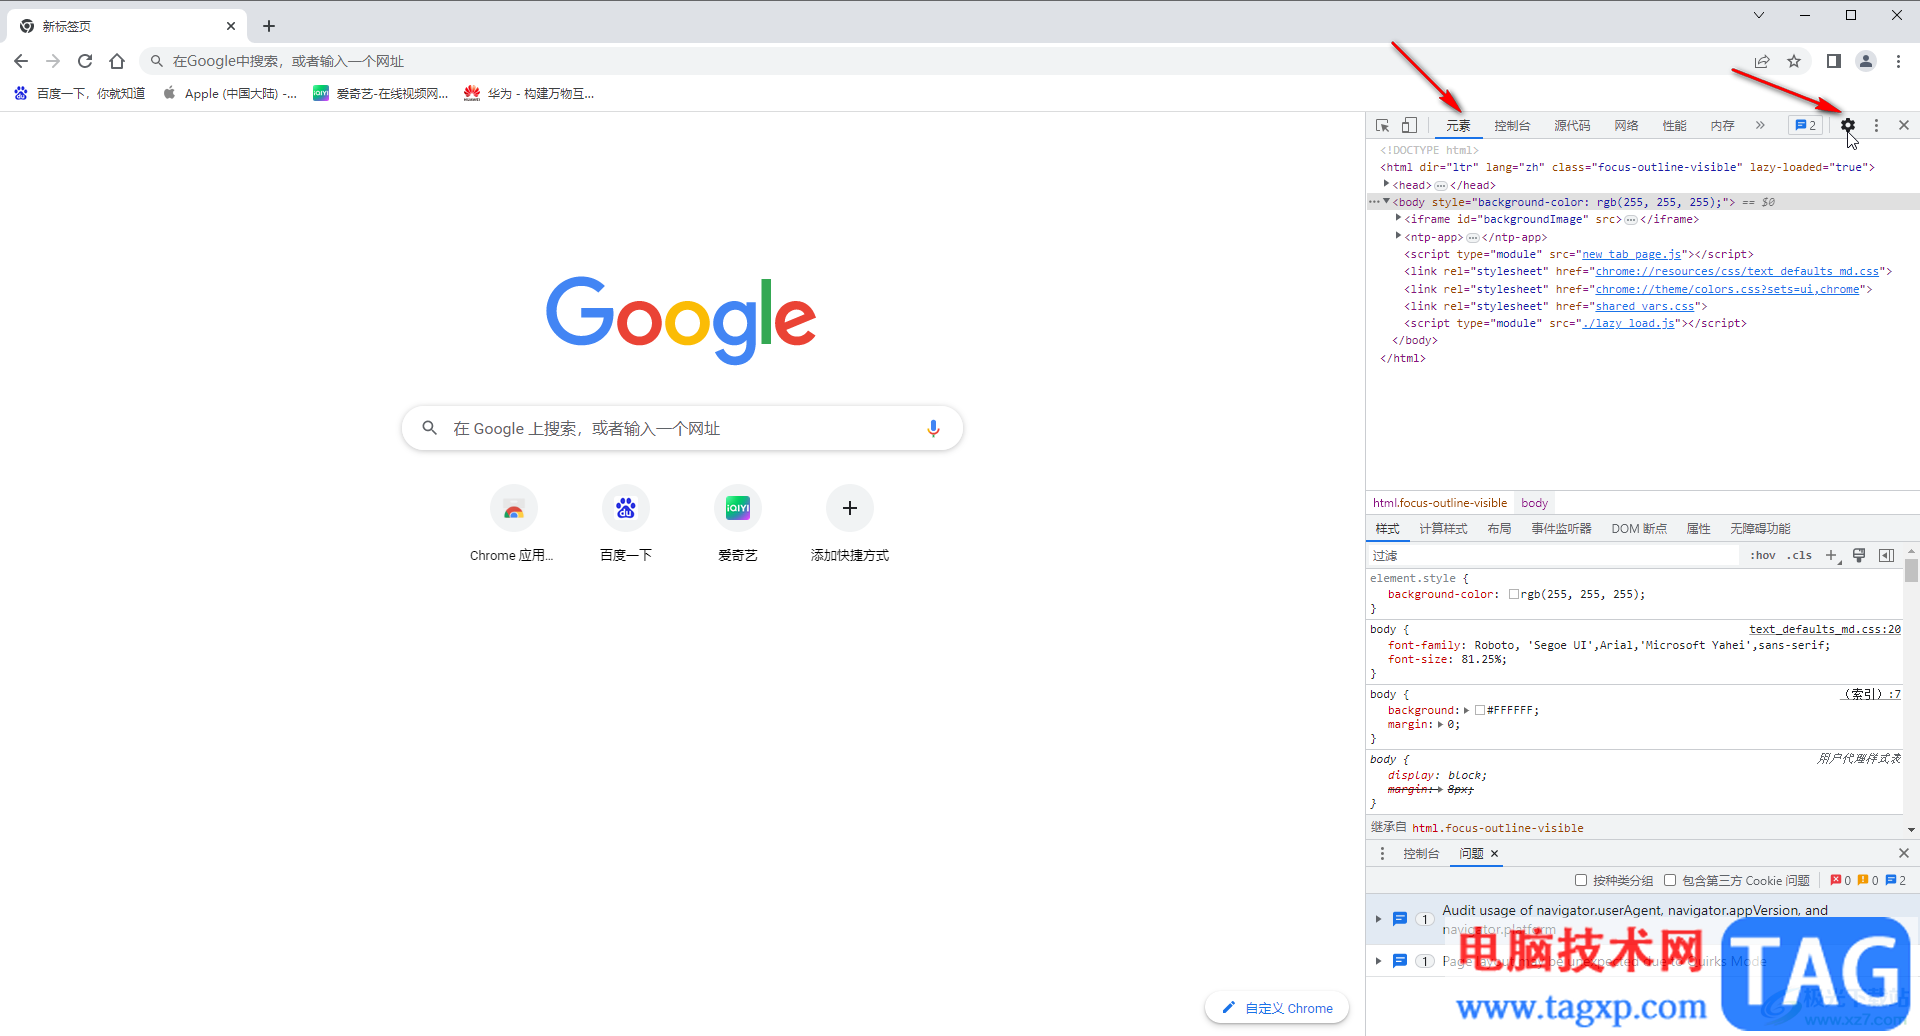Open the Apple (中国大陆) bookmark
The image size is (1920, 1036).
coord(229,93)
